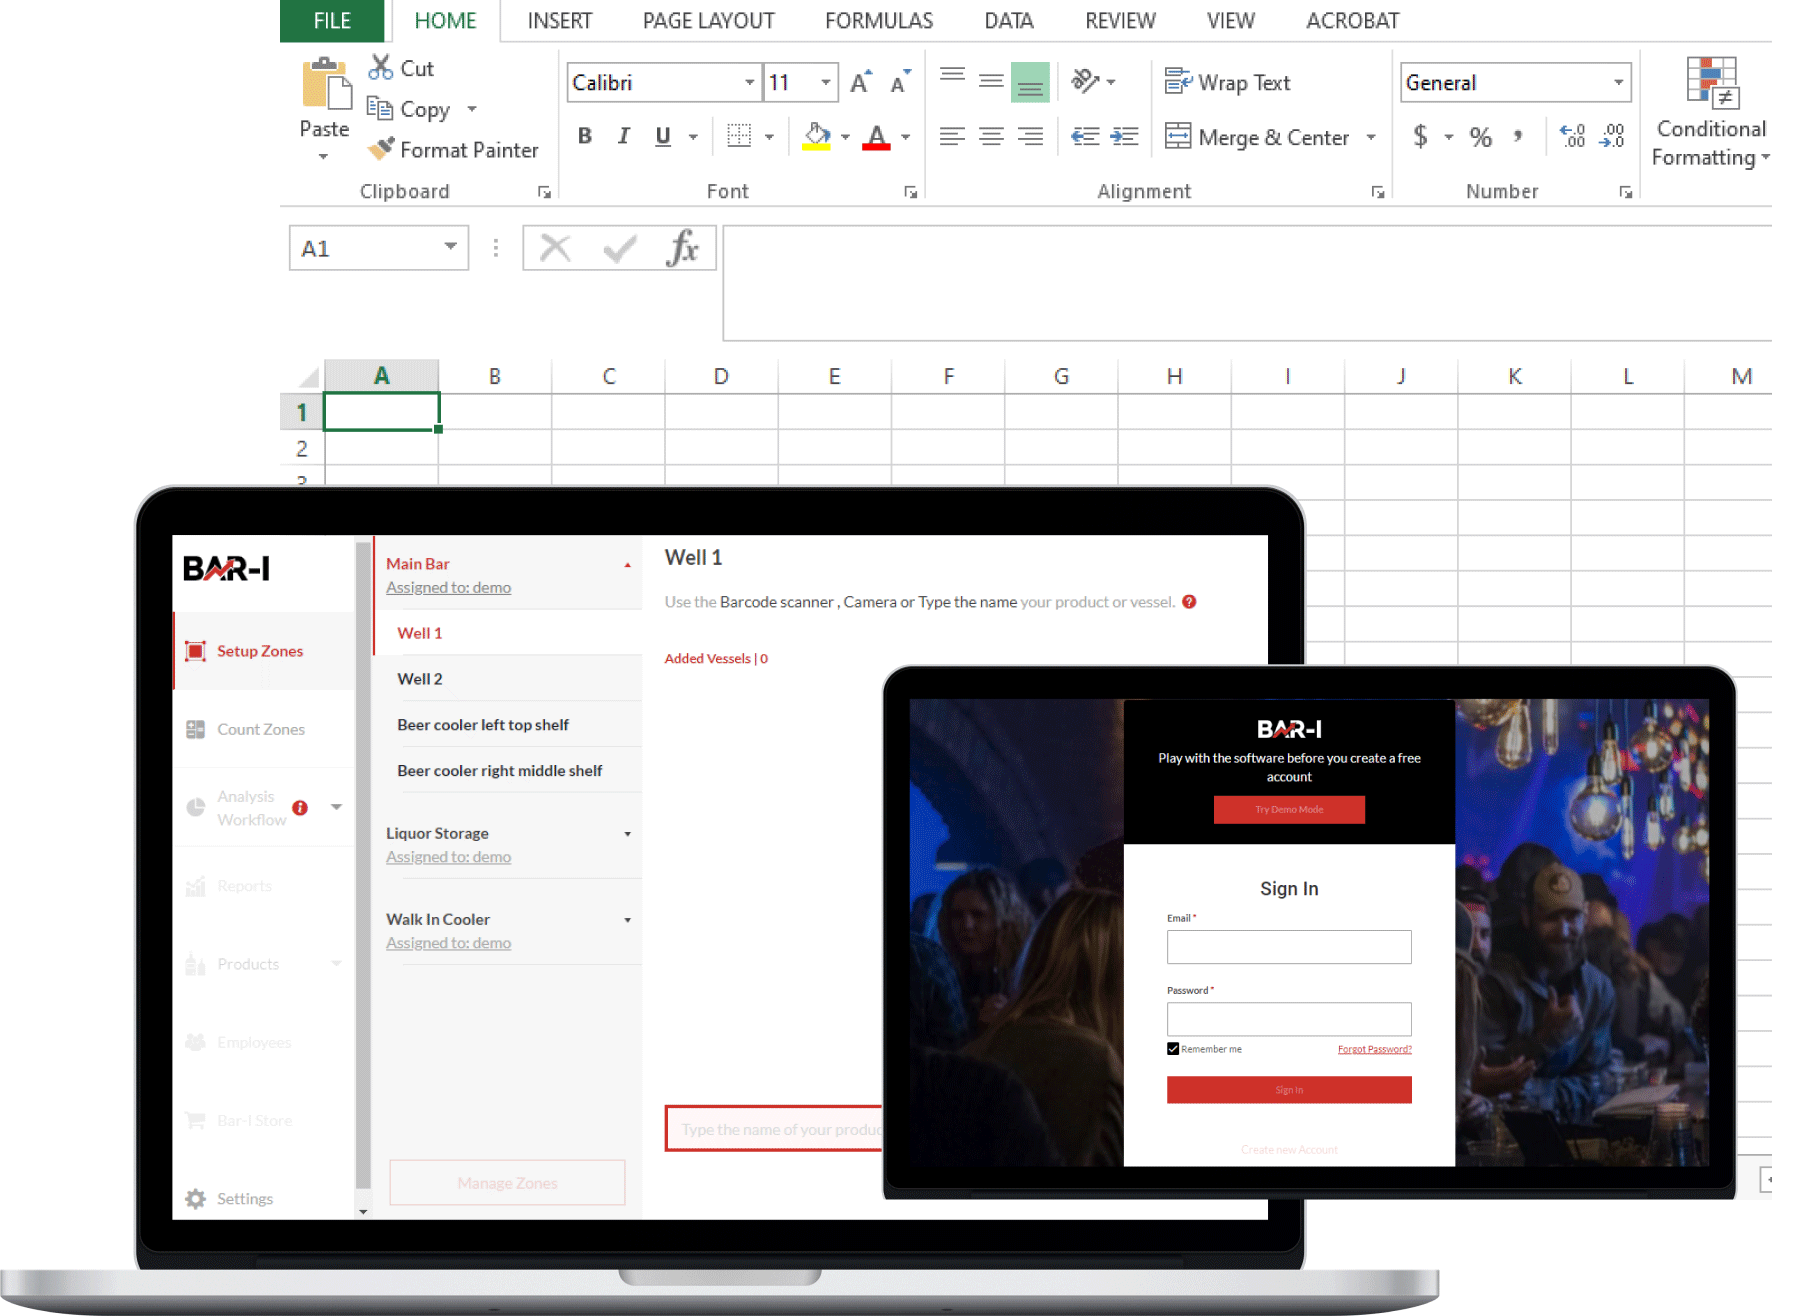Click the Excel formula bar
This screenshot has height=1316, width=1806.
[x=1247, y=283]
